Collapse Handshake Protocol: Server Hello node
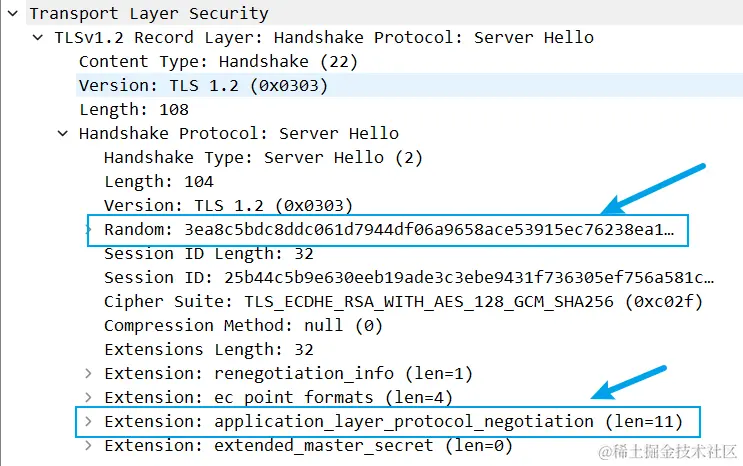Image resolution: width=743 pixels, height=466 pixels. tap(62, 134)
